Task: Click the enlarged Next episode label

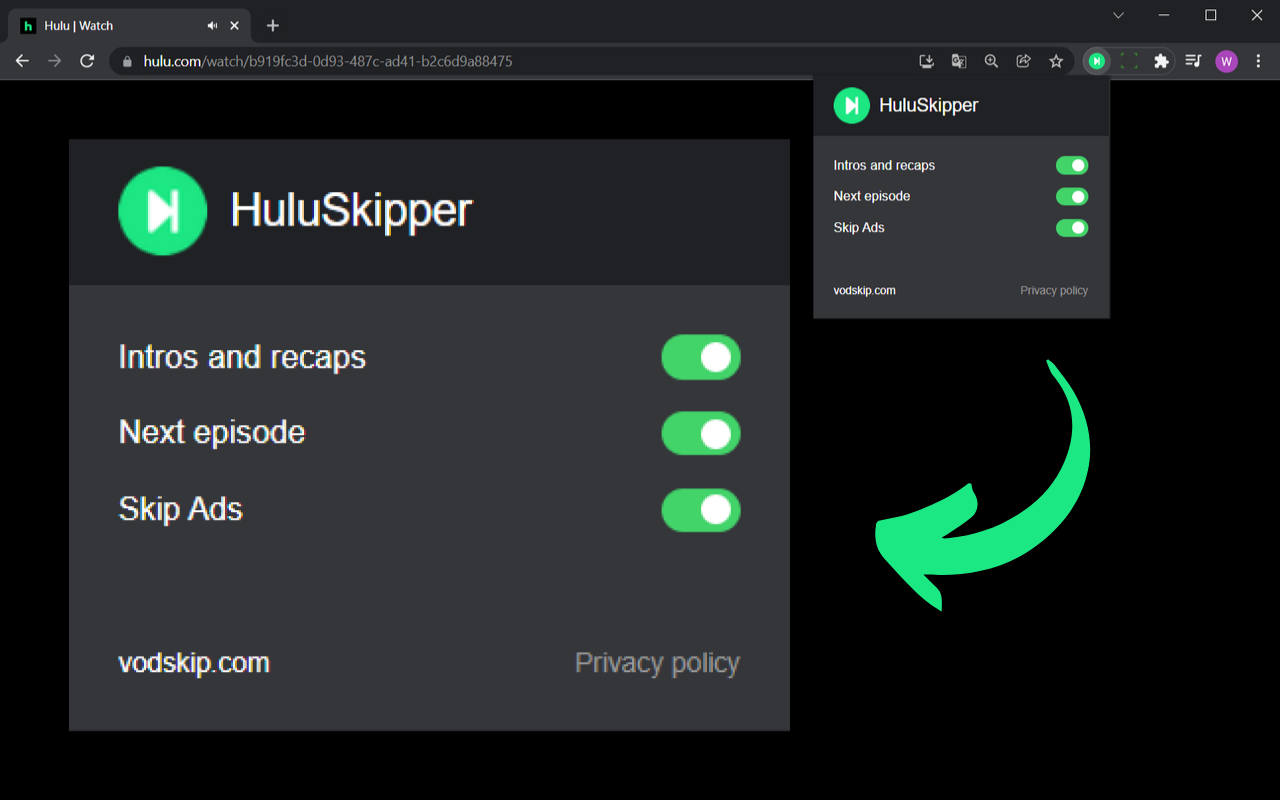Action: coord(212,432)
